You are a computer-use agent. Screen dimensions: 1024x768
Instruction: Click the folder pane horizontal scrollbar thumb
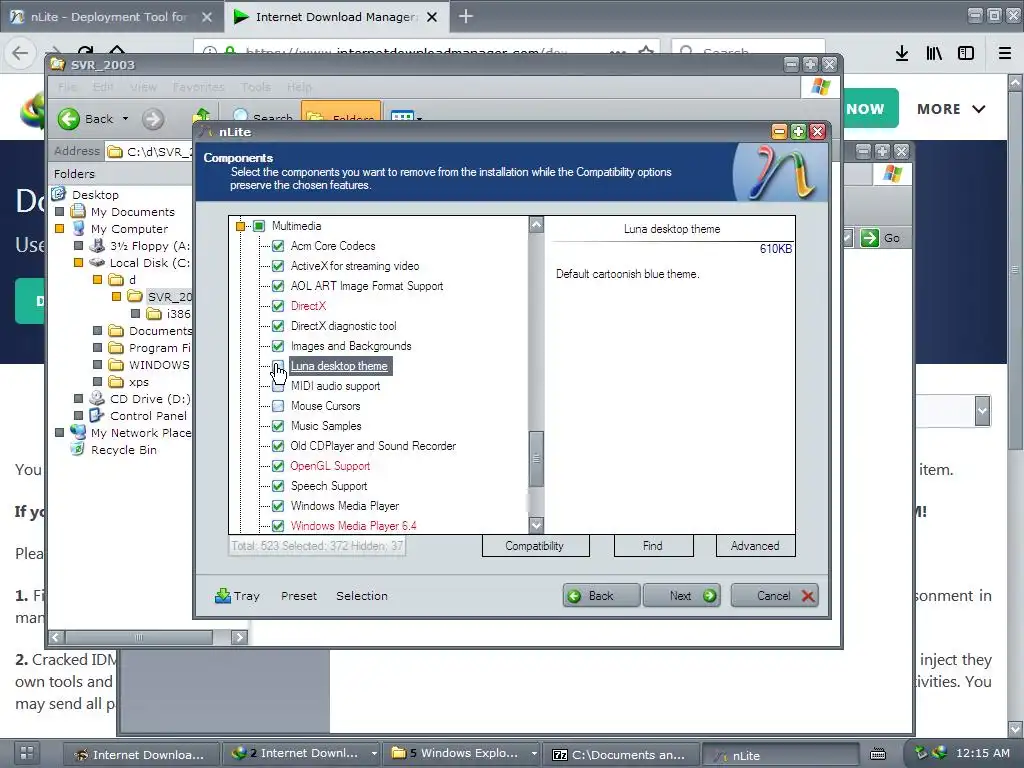(138, 637)
